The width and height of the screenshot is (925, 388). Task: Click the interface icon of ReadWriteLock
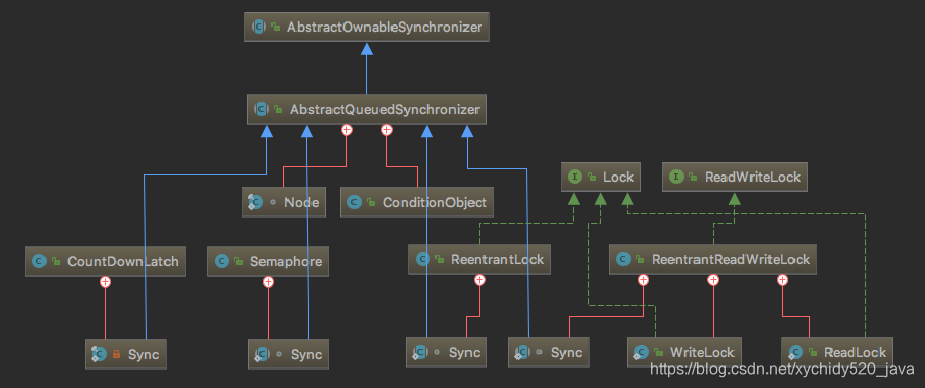point(677,176)
